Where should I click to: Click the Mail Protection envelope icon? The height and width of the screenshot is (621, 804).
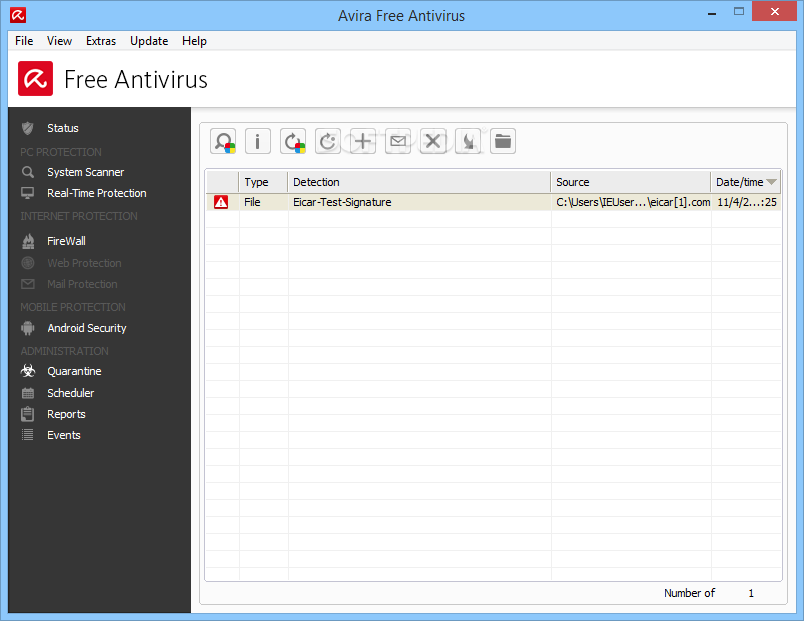click(x=28, y=284)
